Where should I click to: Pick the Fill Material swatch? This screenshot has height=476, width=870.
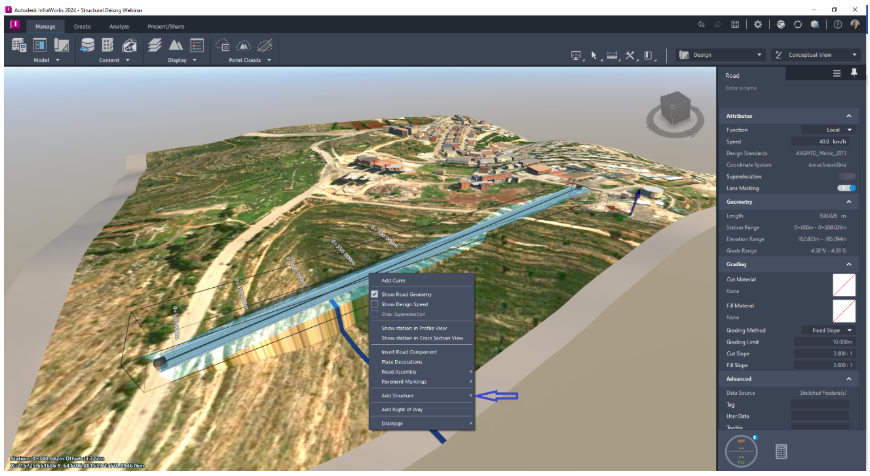tap(844, 311)
